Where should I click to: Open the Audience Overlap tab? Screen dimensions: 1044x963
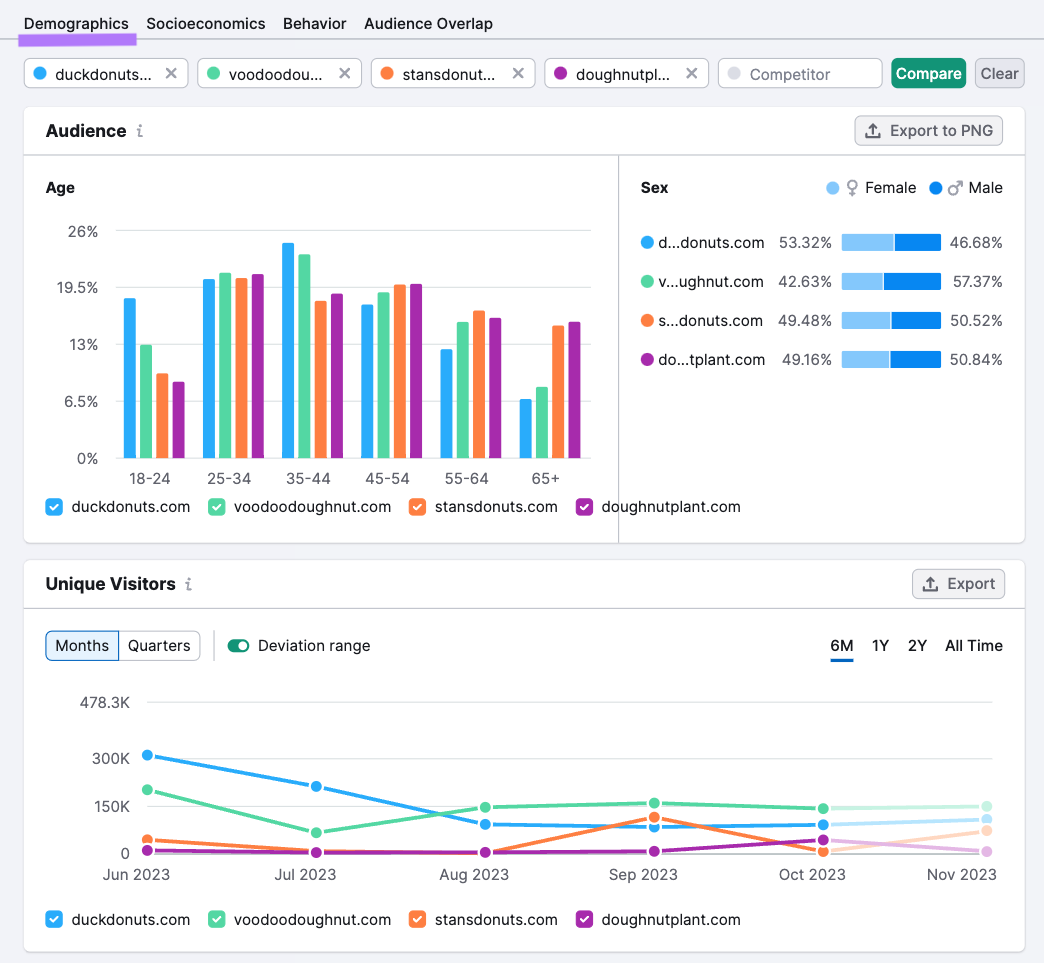point(428,22)
